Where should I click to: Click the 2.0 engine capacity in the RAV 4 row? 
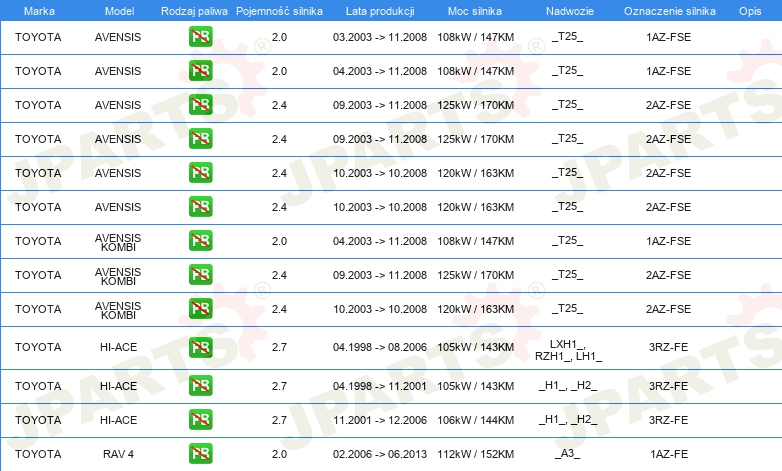pyautogui.click(x=279, y=454)
